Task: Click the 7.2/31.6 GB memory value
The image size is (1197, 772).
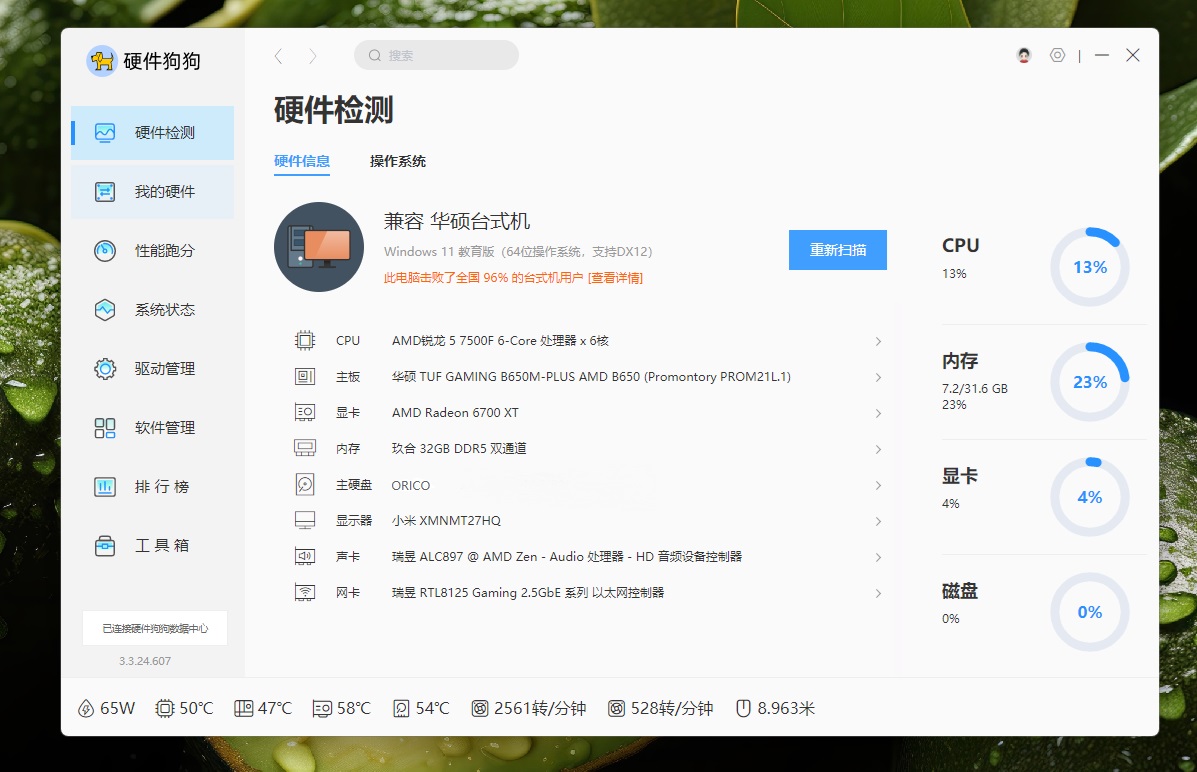Action: pyautogui.click(x=975, y=389)
